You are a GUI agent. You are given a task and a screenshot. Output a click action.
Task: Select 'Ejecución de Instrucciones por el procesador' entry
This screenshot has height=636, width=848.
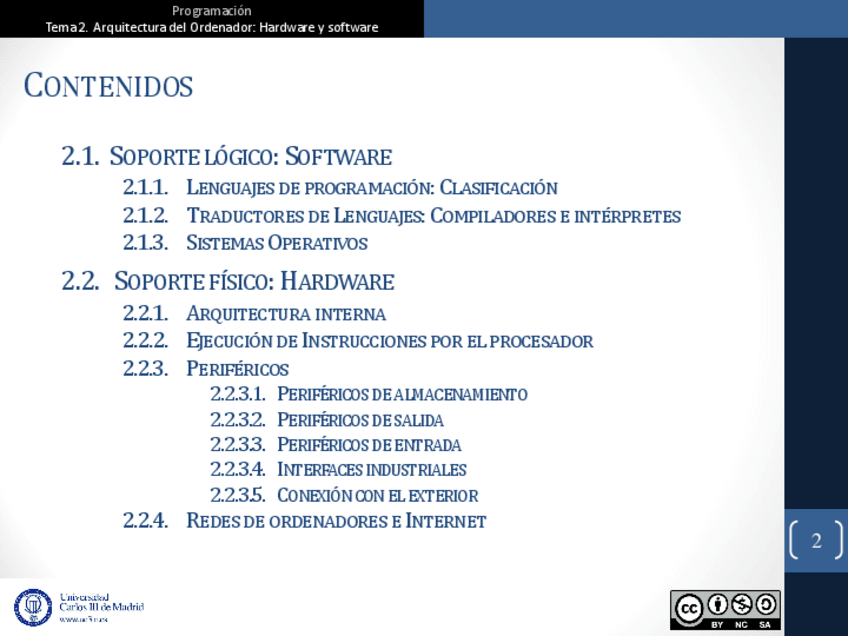coord(390,341)
